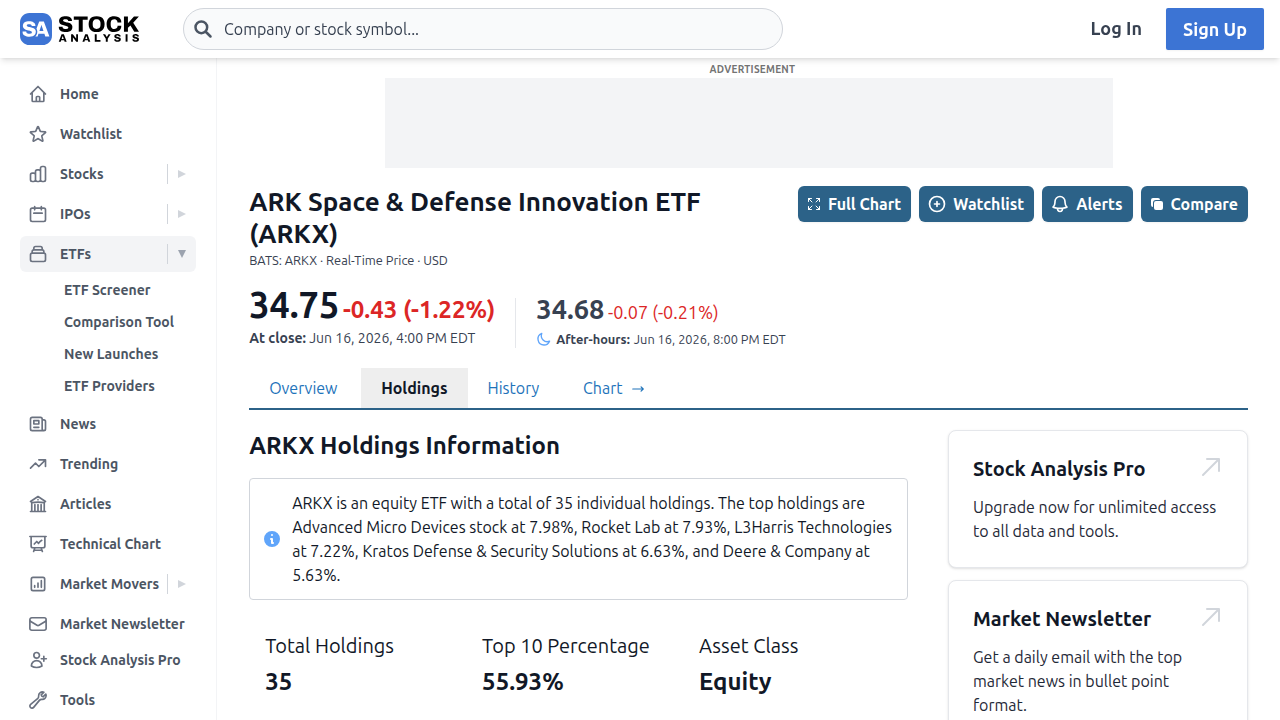Click the Stocks bar chart icon

(x=38, y=174)
